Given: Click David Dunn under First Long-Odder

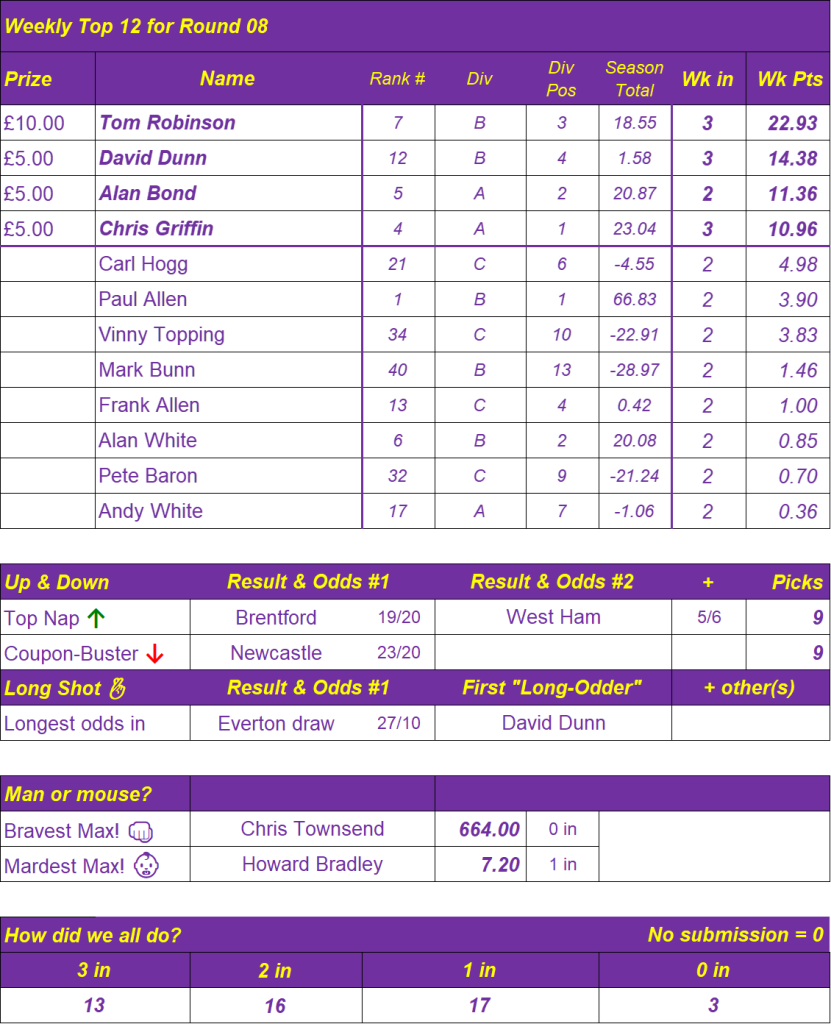Looking at the screenshot, I should [553, 722].
